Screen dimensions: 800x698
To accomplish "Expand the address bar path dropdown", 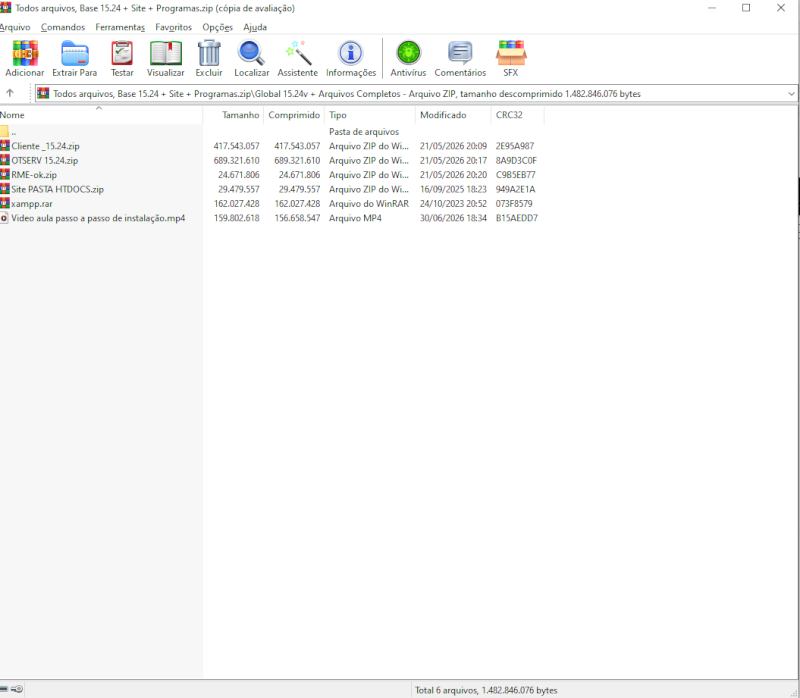I will pos(791,94).
